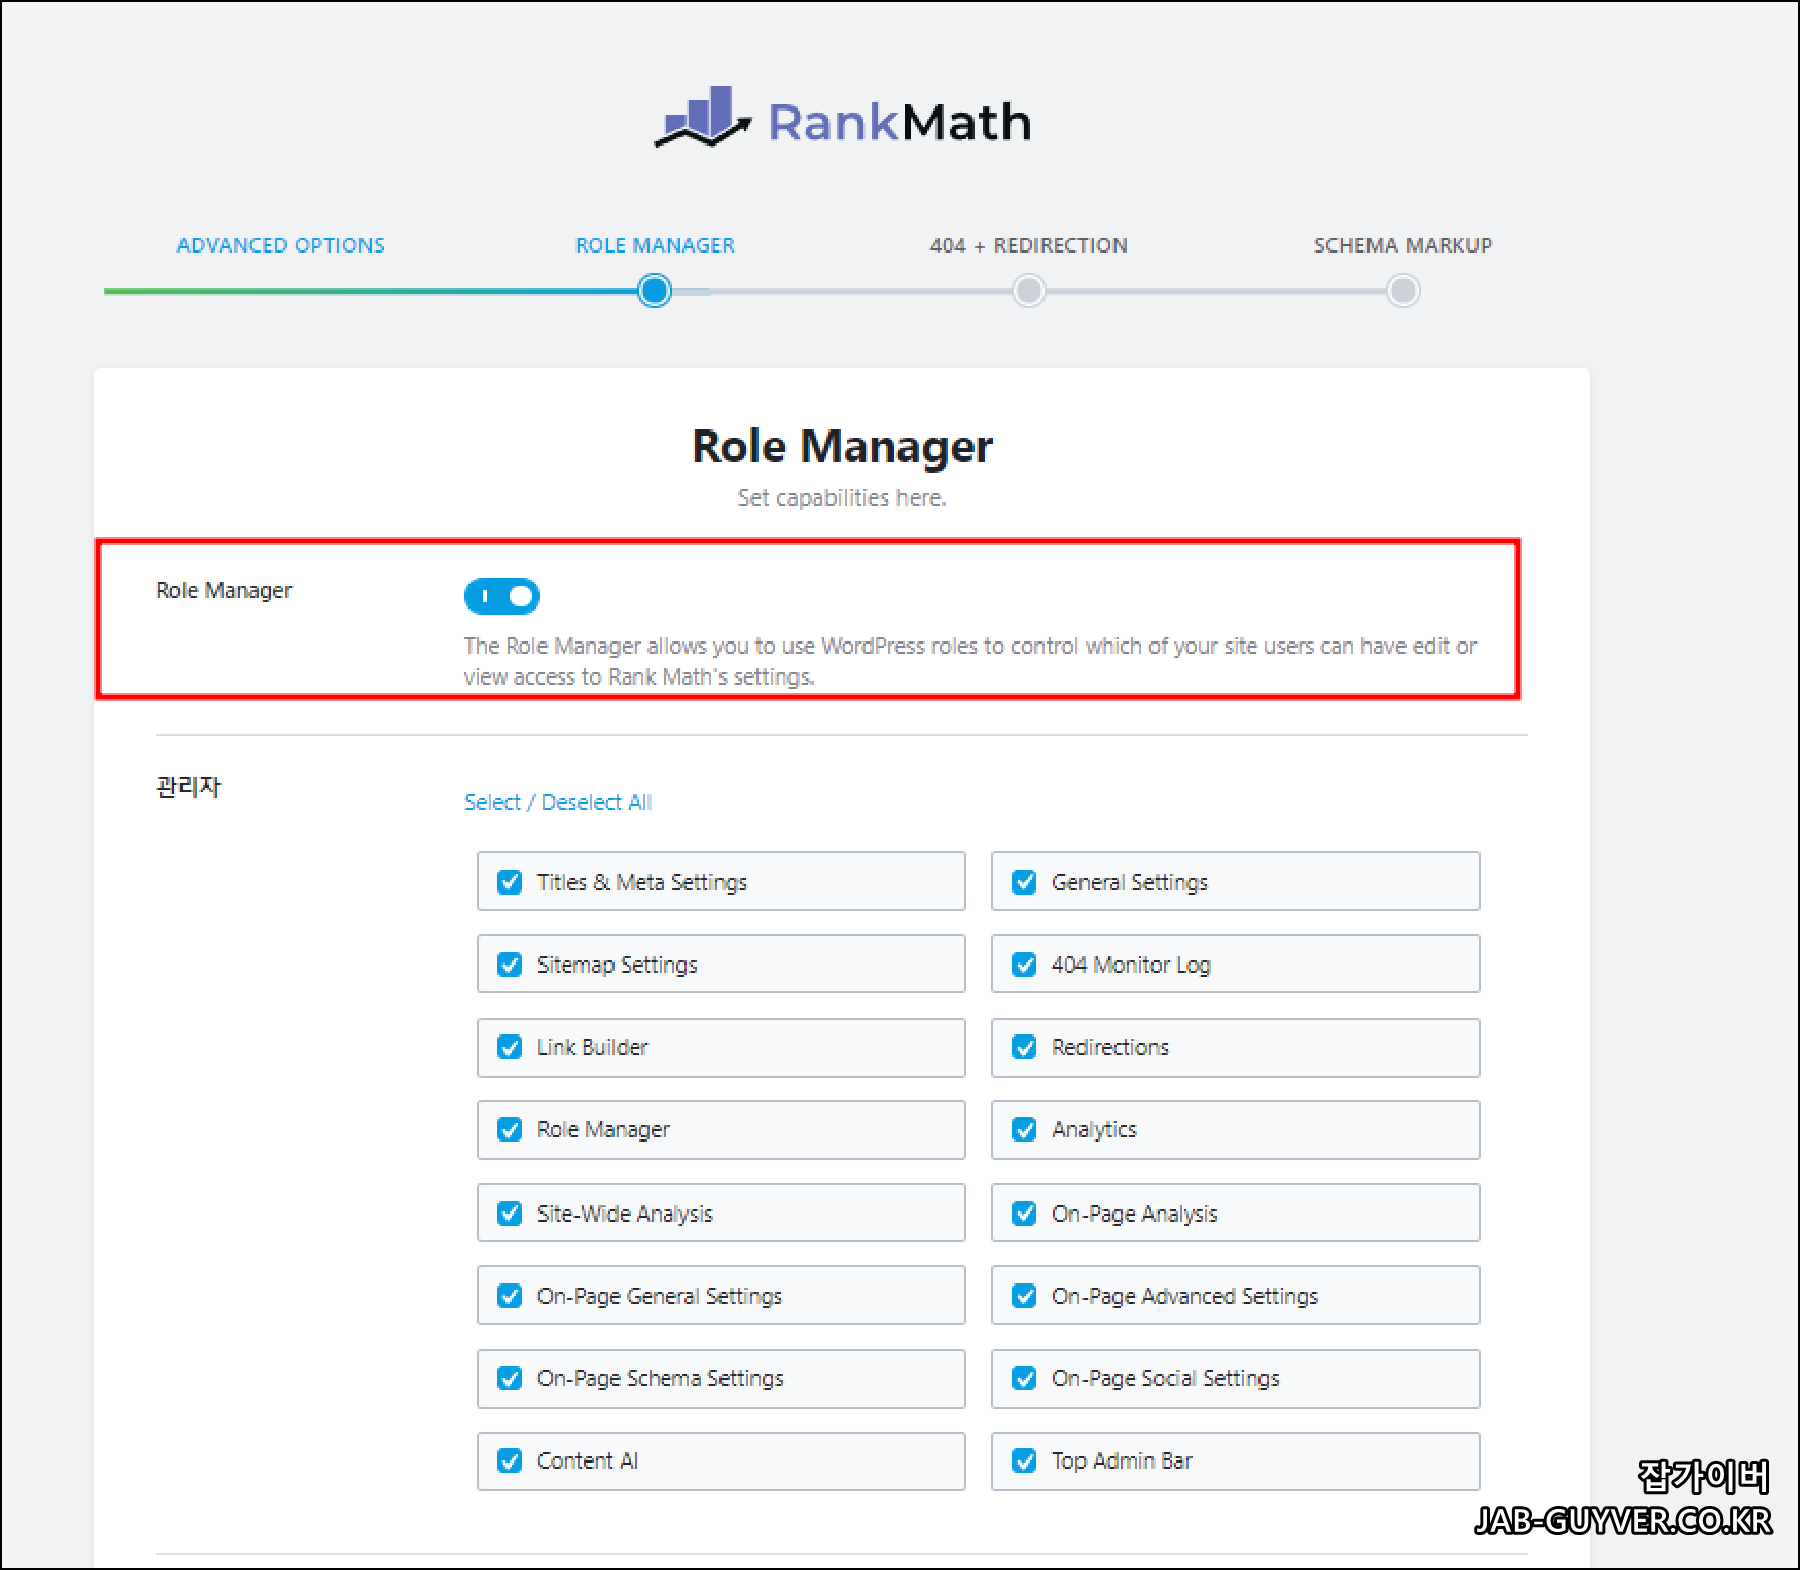Uncheck Titles & Meta Settings

coord(510,882)
